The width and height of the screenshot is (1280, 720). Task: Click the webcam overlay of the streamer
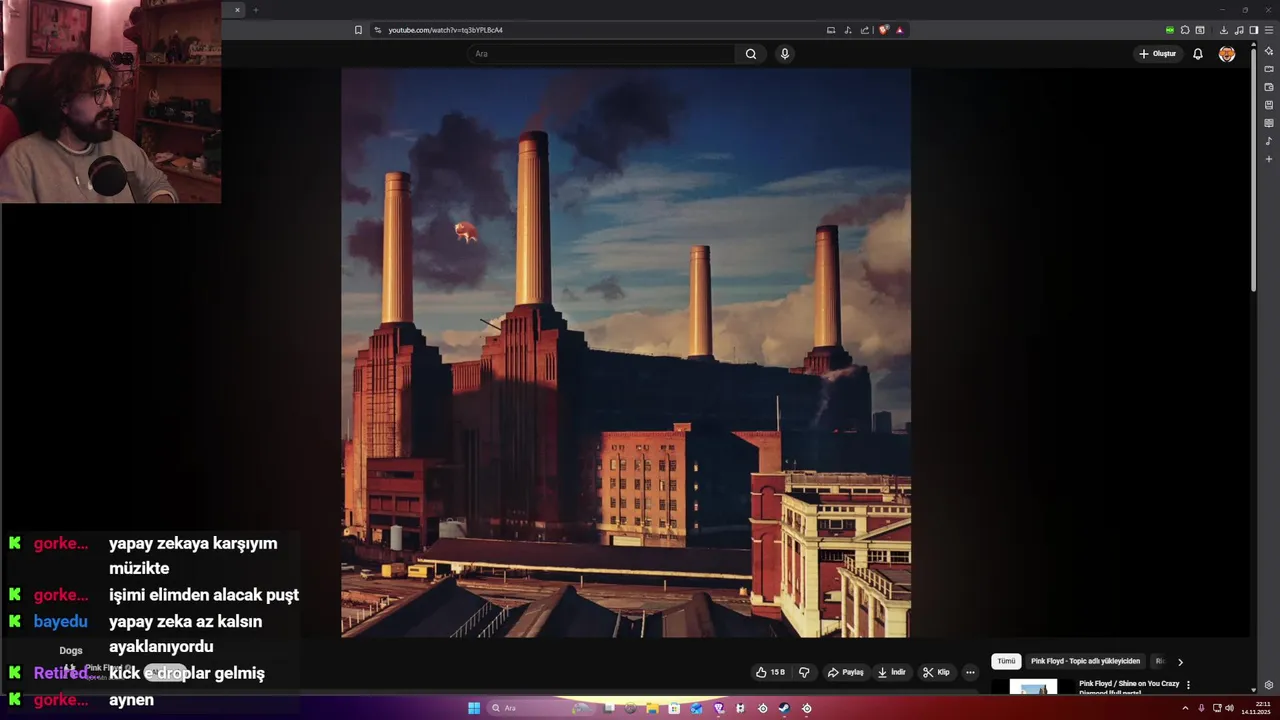(110, 102)
